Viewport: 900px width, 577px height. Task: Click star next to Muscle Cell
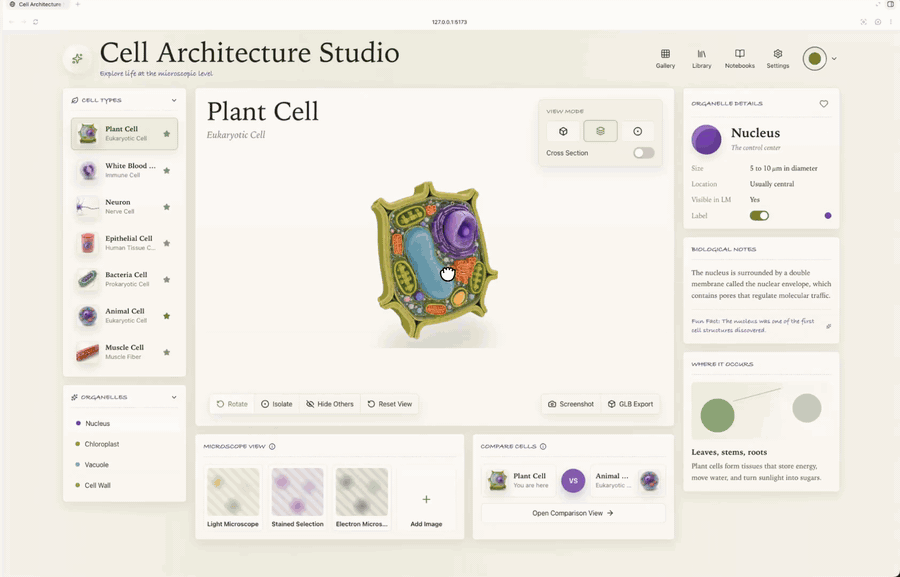(x=166, y=353)
